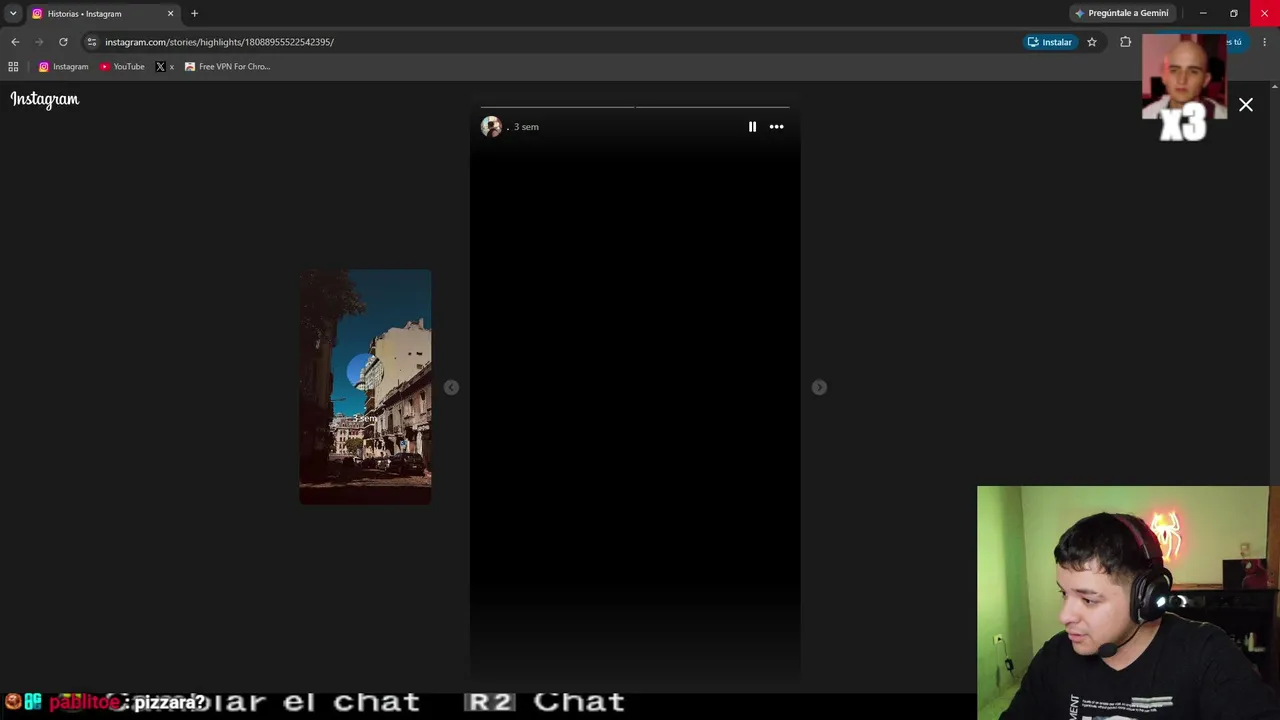Go to the previous story arrow
The width and height of the screenshot is (1280, 720).
(x=451, y=387)
